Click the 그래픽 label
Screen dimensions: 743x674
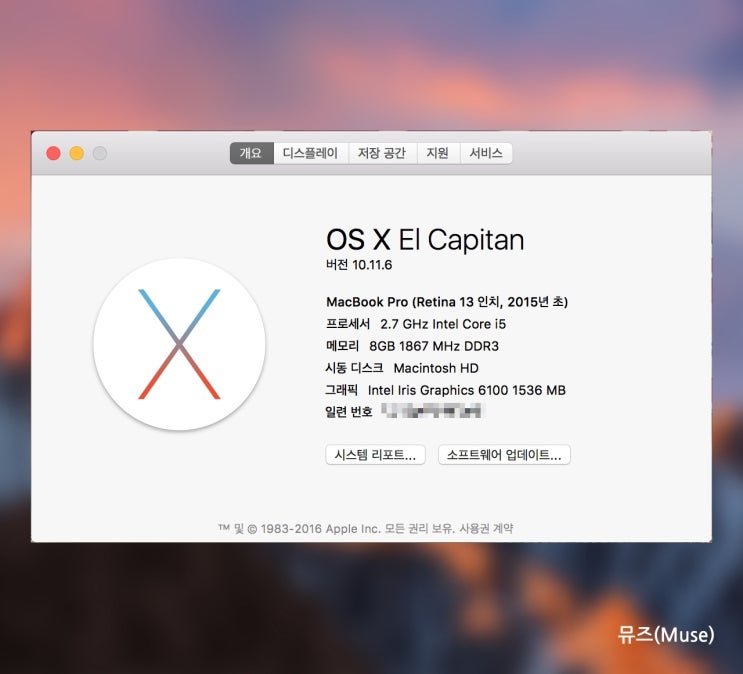tap(341, 391)
